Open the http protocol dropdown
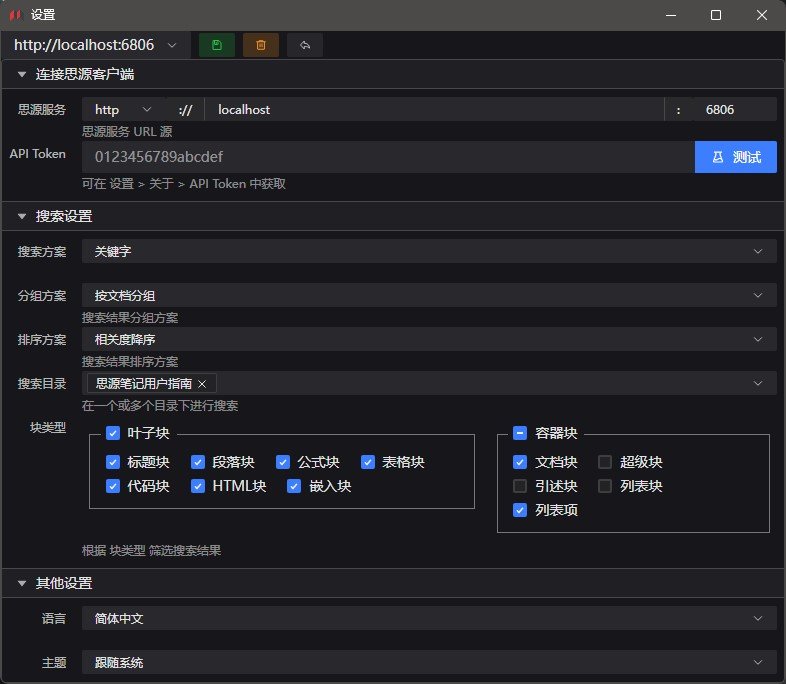The height and width of the screenshot is (684, 786). (124, 110)
